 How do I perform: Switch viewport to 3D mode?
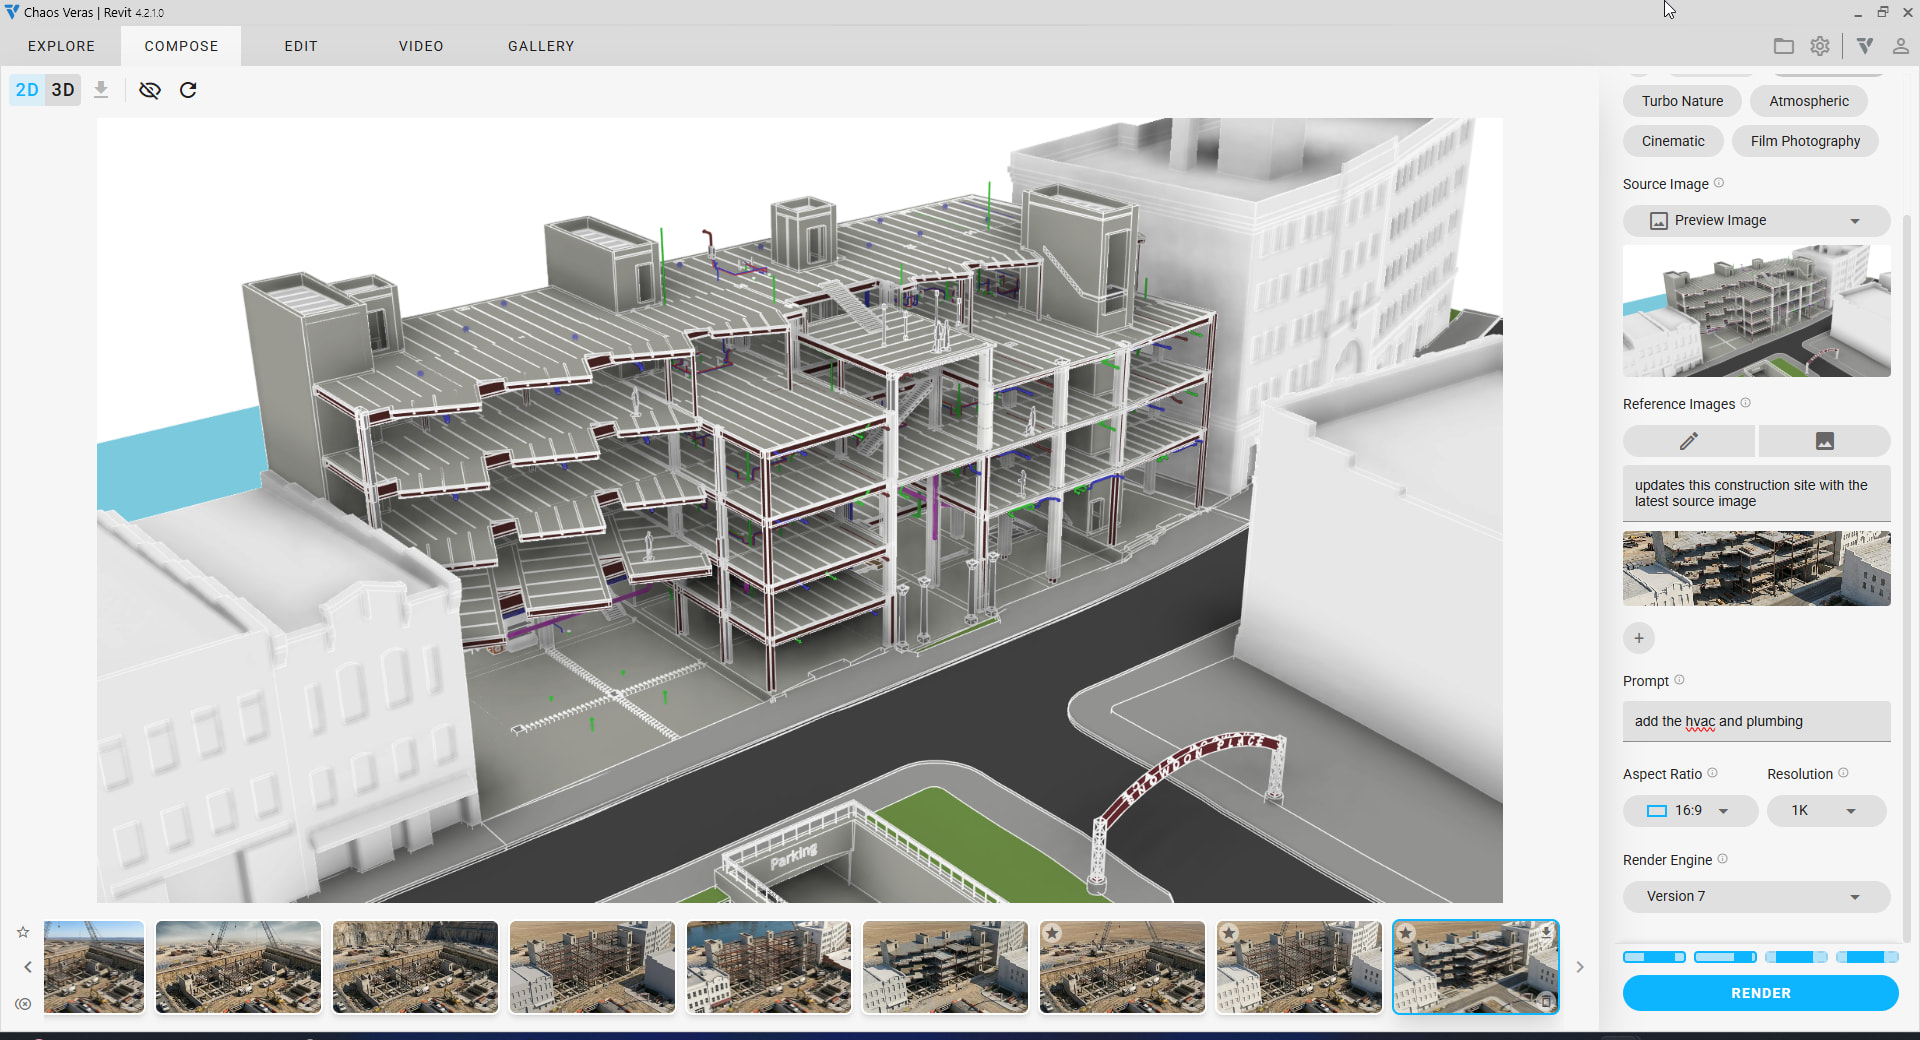coord(63,90)
